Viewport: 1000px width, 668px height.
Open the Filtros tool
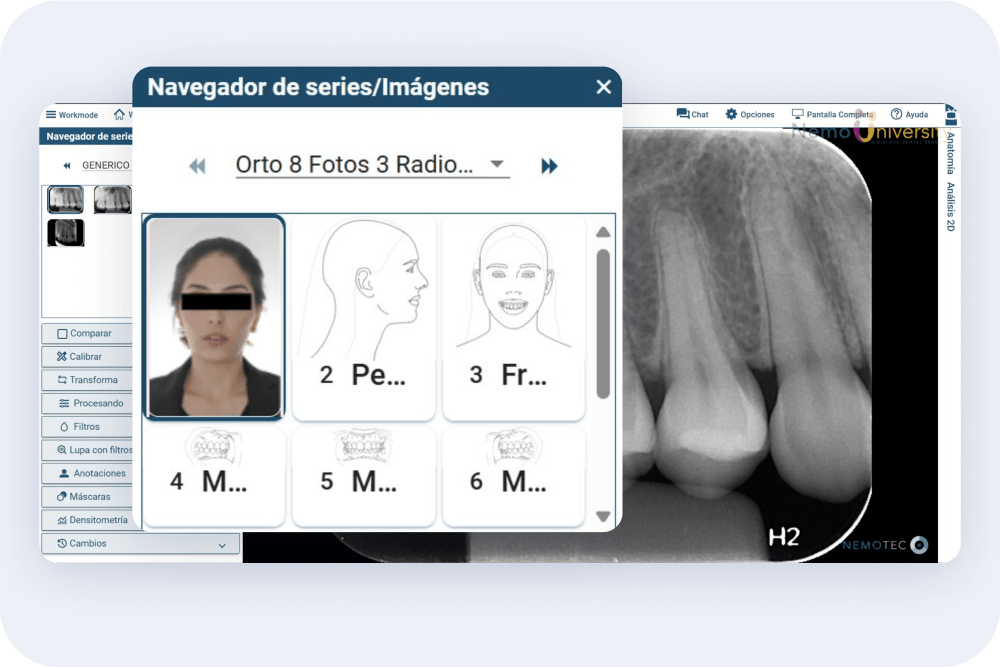tap(87, 426)
